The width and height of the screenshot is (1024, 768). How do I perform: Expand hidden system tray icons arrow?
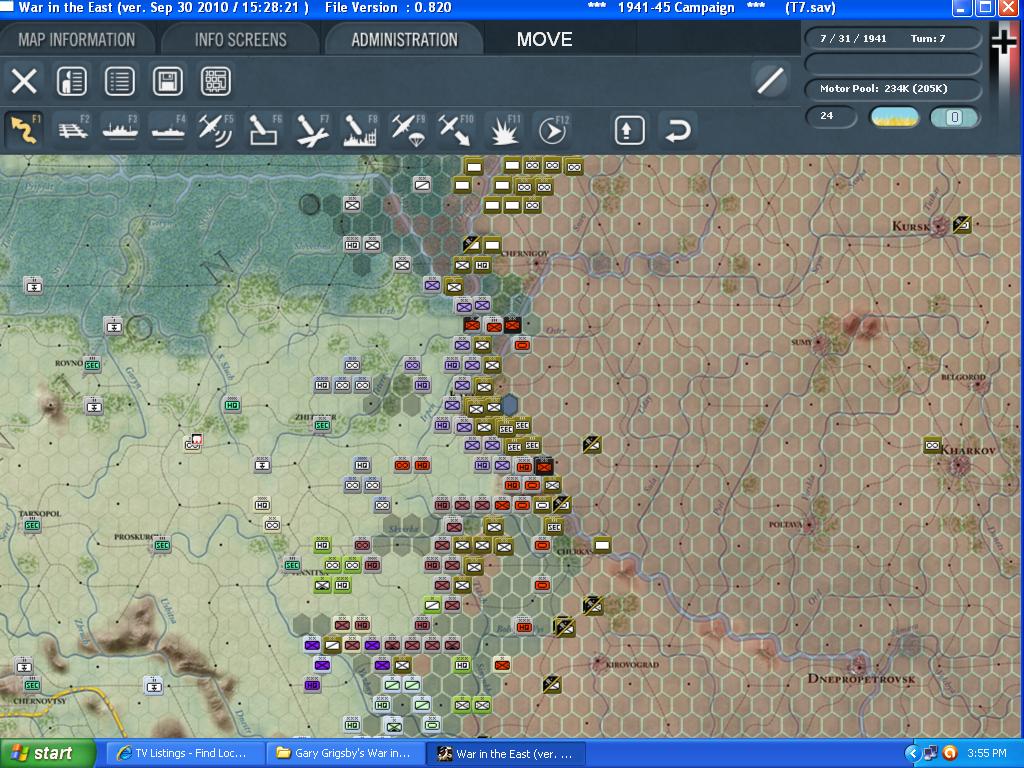[912, 753]
